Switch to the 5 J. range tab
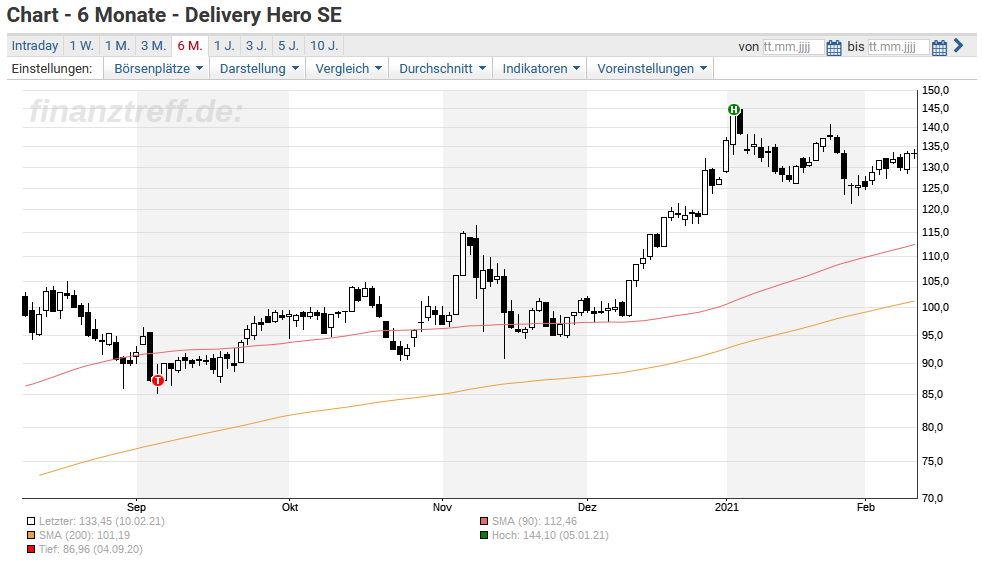This screenshot has width=982, height=562. (x=289, y=46)
